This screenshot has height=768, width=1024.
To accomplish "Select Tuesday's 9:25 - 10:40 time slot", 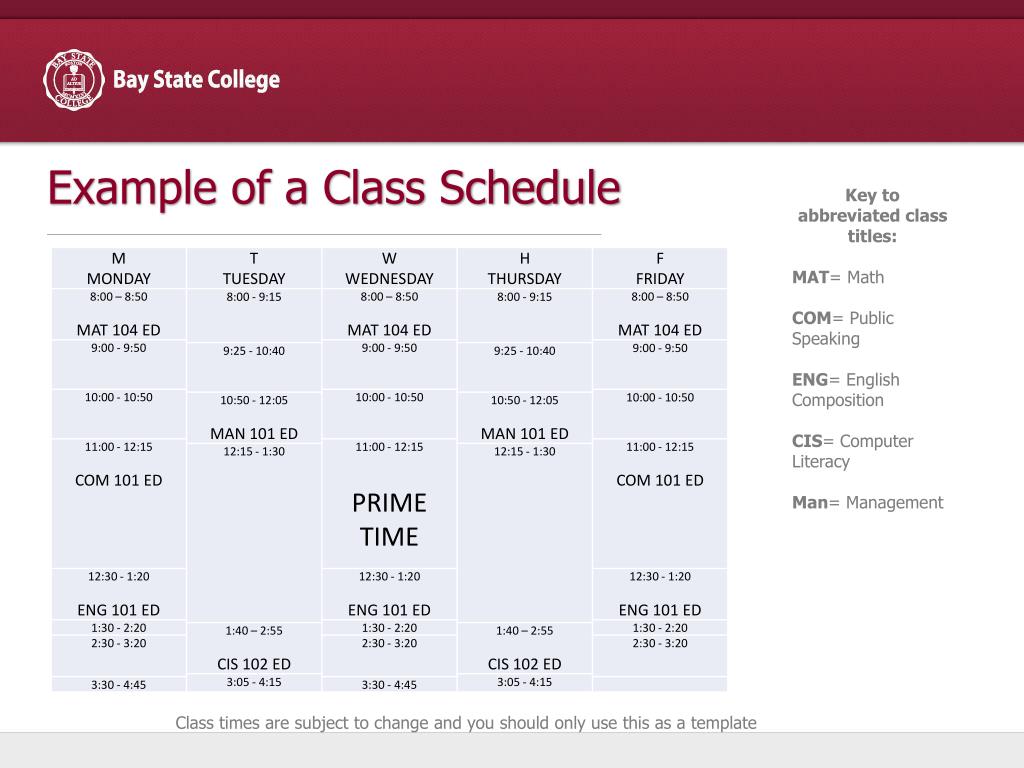I will pos(254,351).
